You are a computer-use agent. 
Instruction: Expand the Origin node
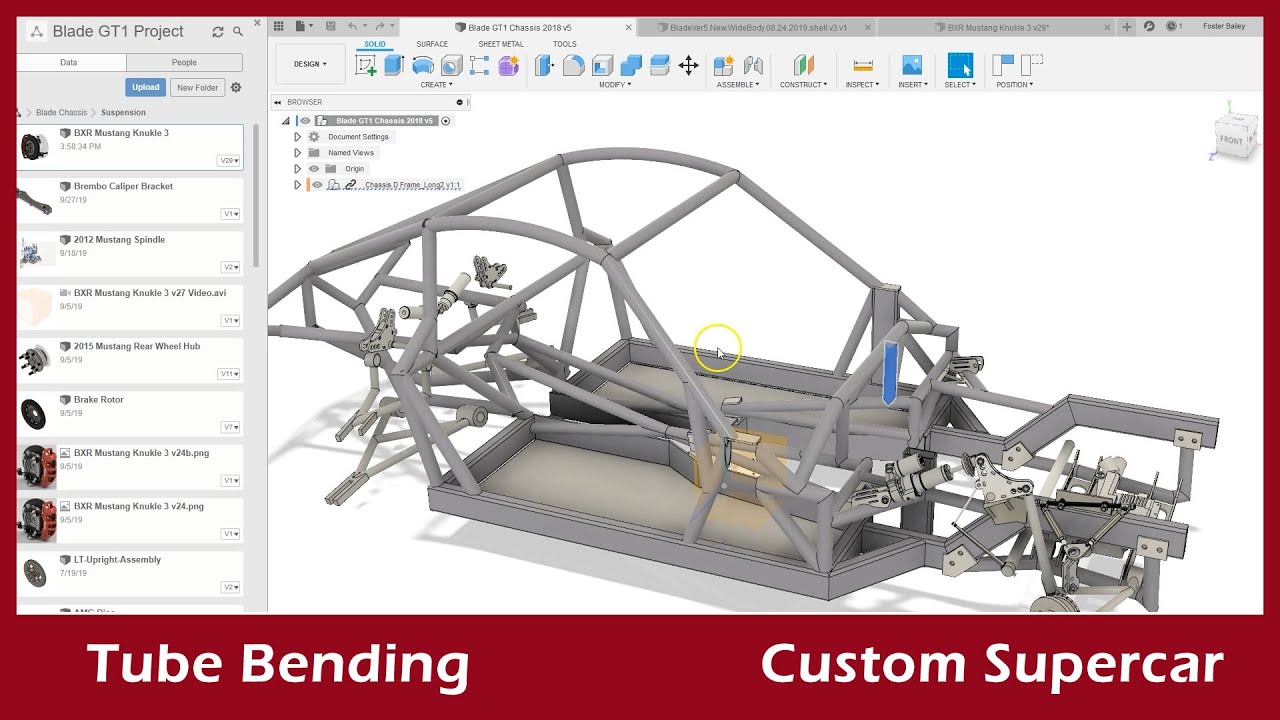click(297, 169)
